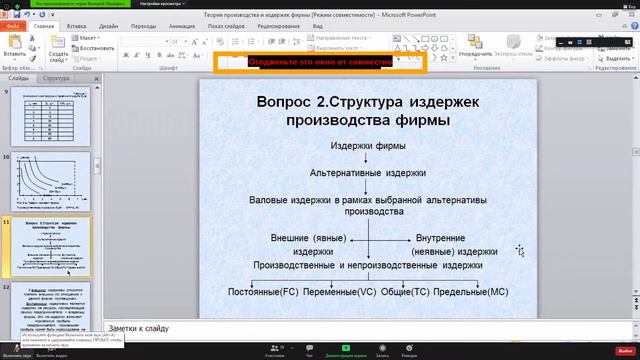Open the line spacing dropdown
This screenshot has height=360, width=640.
click(298, 42)
